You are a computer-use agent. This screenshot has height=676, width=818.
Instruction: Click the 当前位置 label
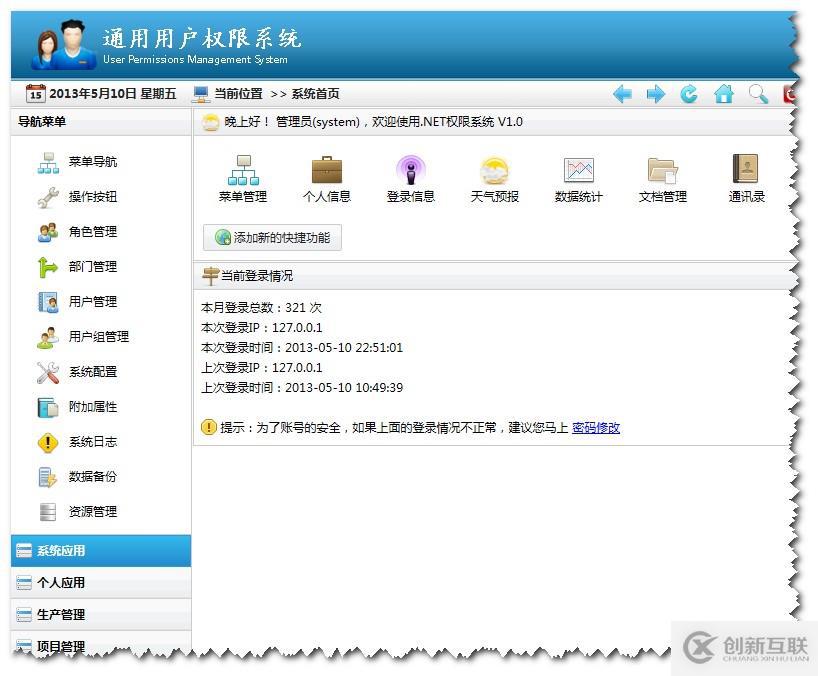pos(238,94)
